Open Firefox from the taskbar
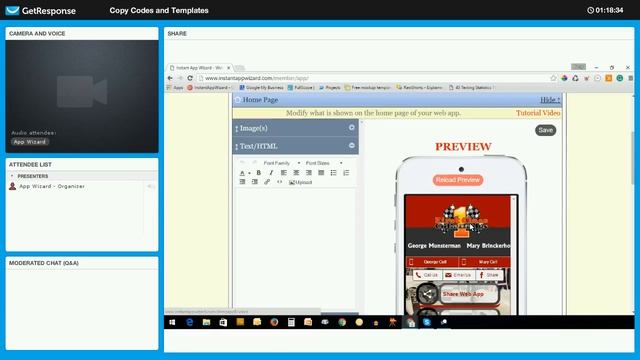Image resolution: width=640 pixels, height=360 pixels. [x=274, y=322]
